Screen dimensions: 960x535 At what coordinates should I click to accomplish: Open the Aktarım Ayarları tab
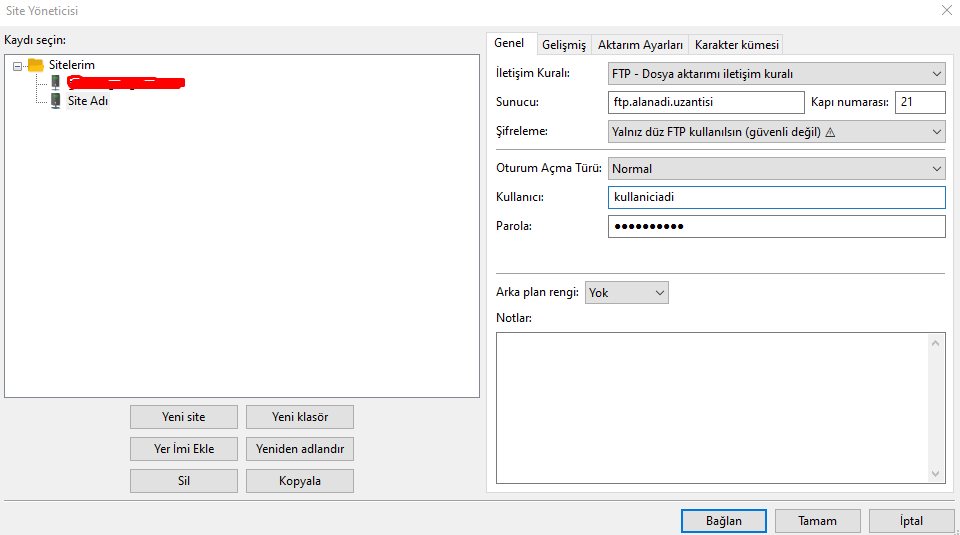(640, 45)
